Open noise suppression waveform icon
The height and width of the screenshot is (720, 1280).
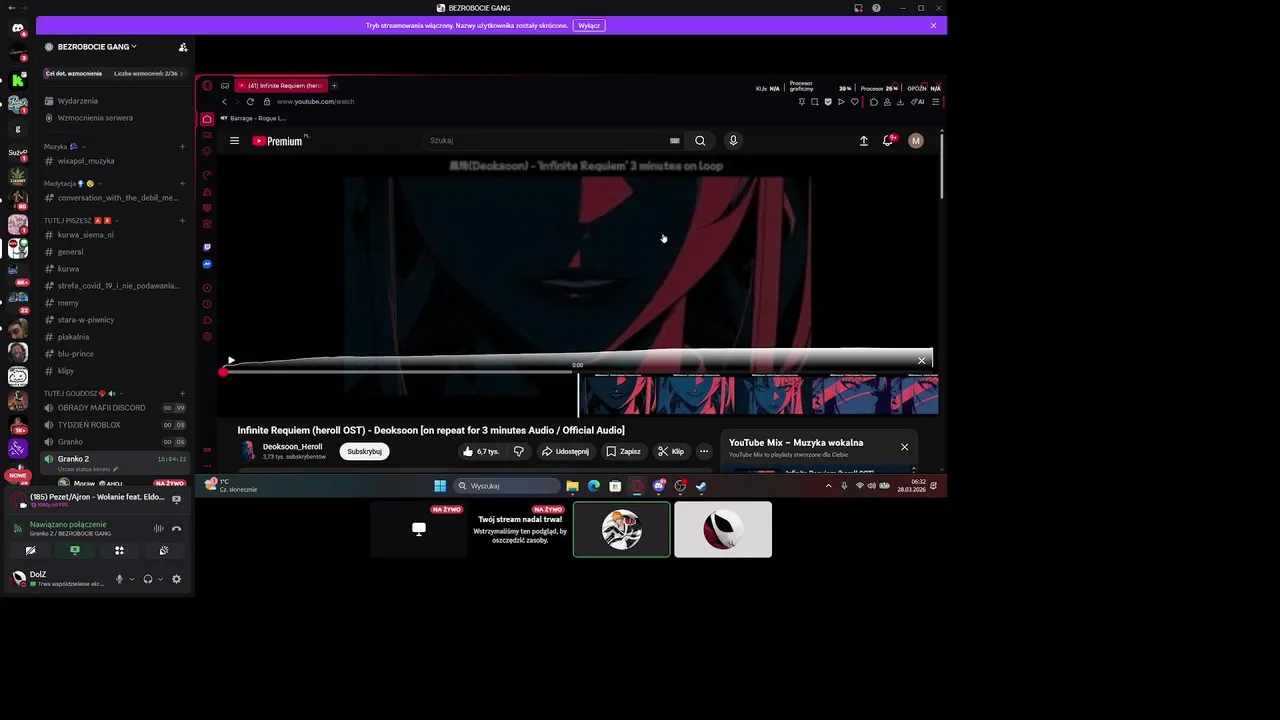tap(158, 528)
